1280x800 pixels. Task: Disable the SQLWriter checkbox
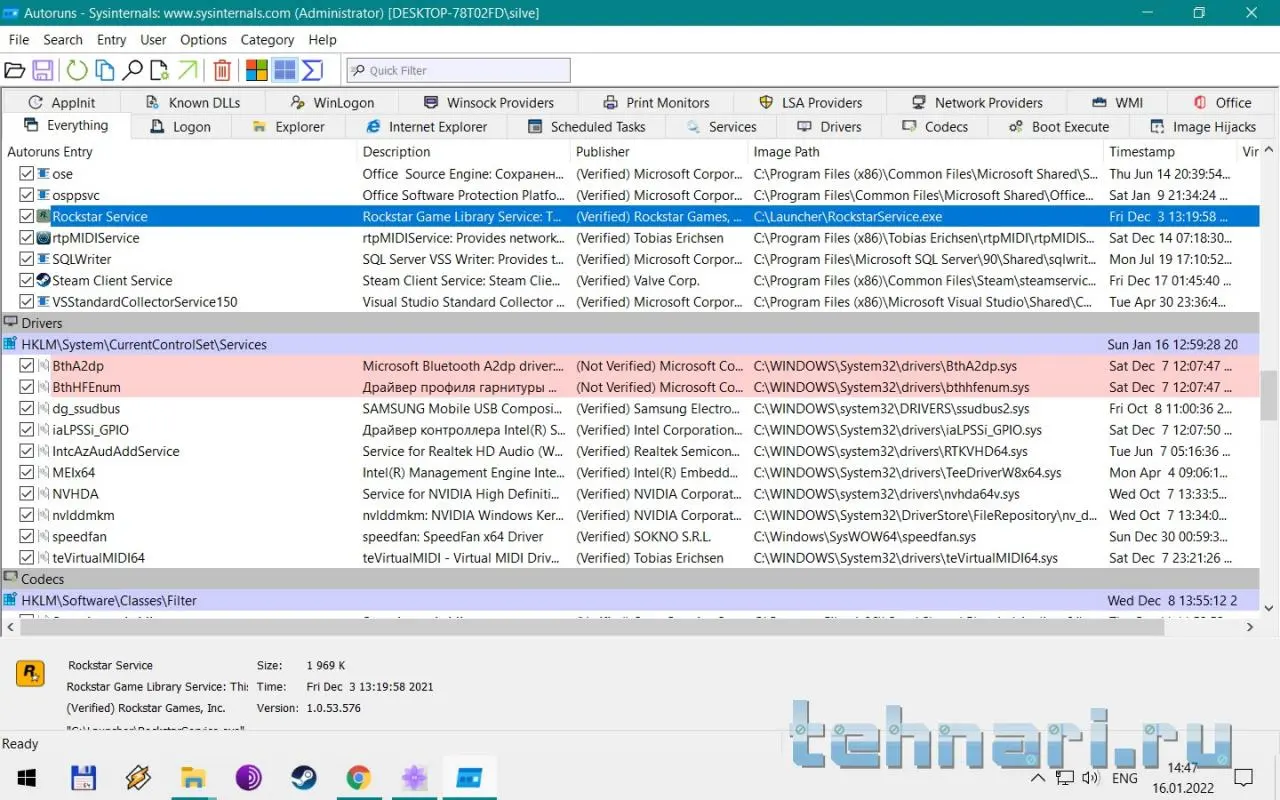tap(27, 259)
